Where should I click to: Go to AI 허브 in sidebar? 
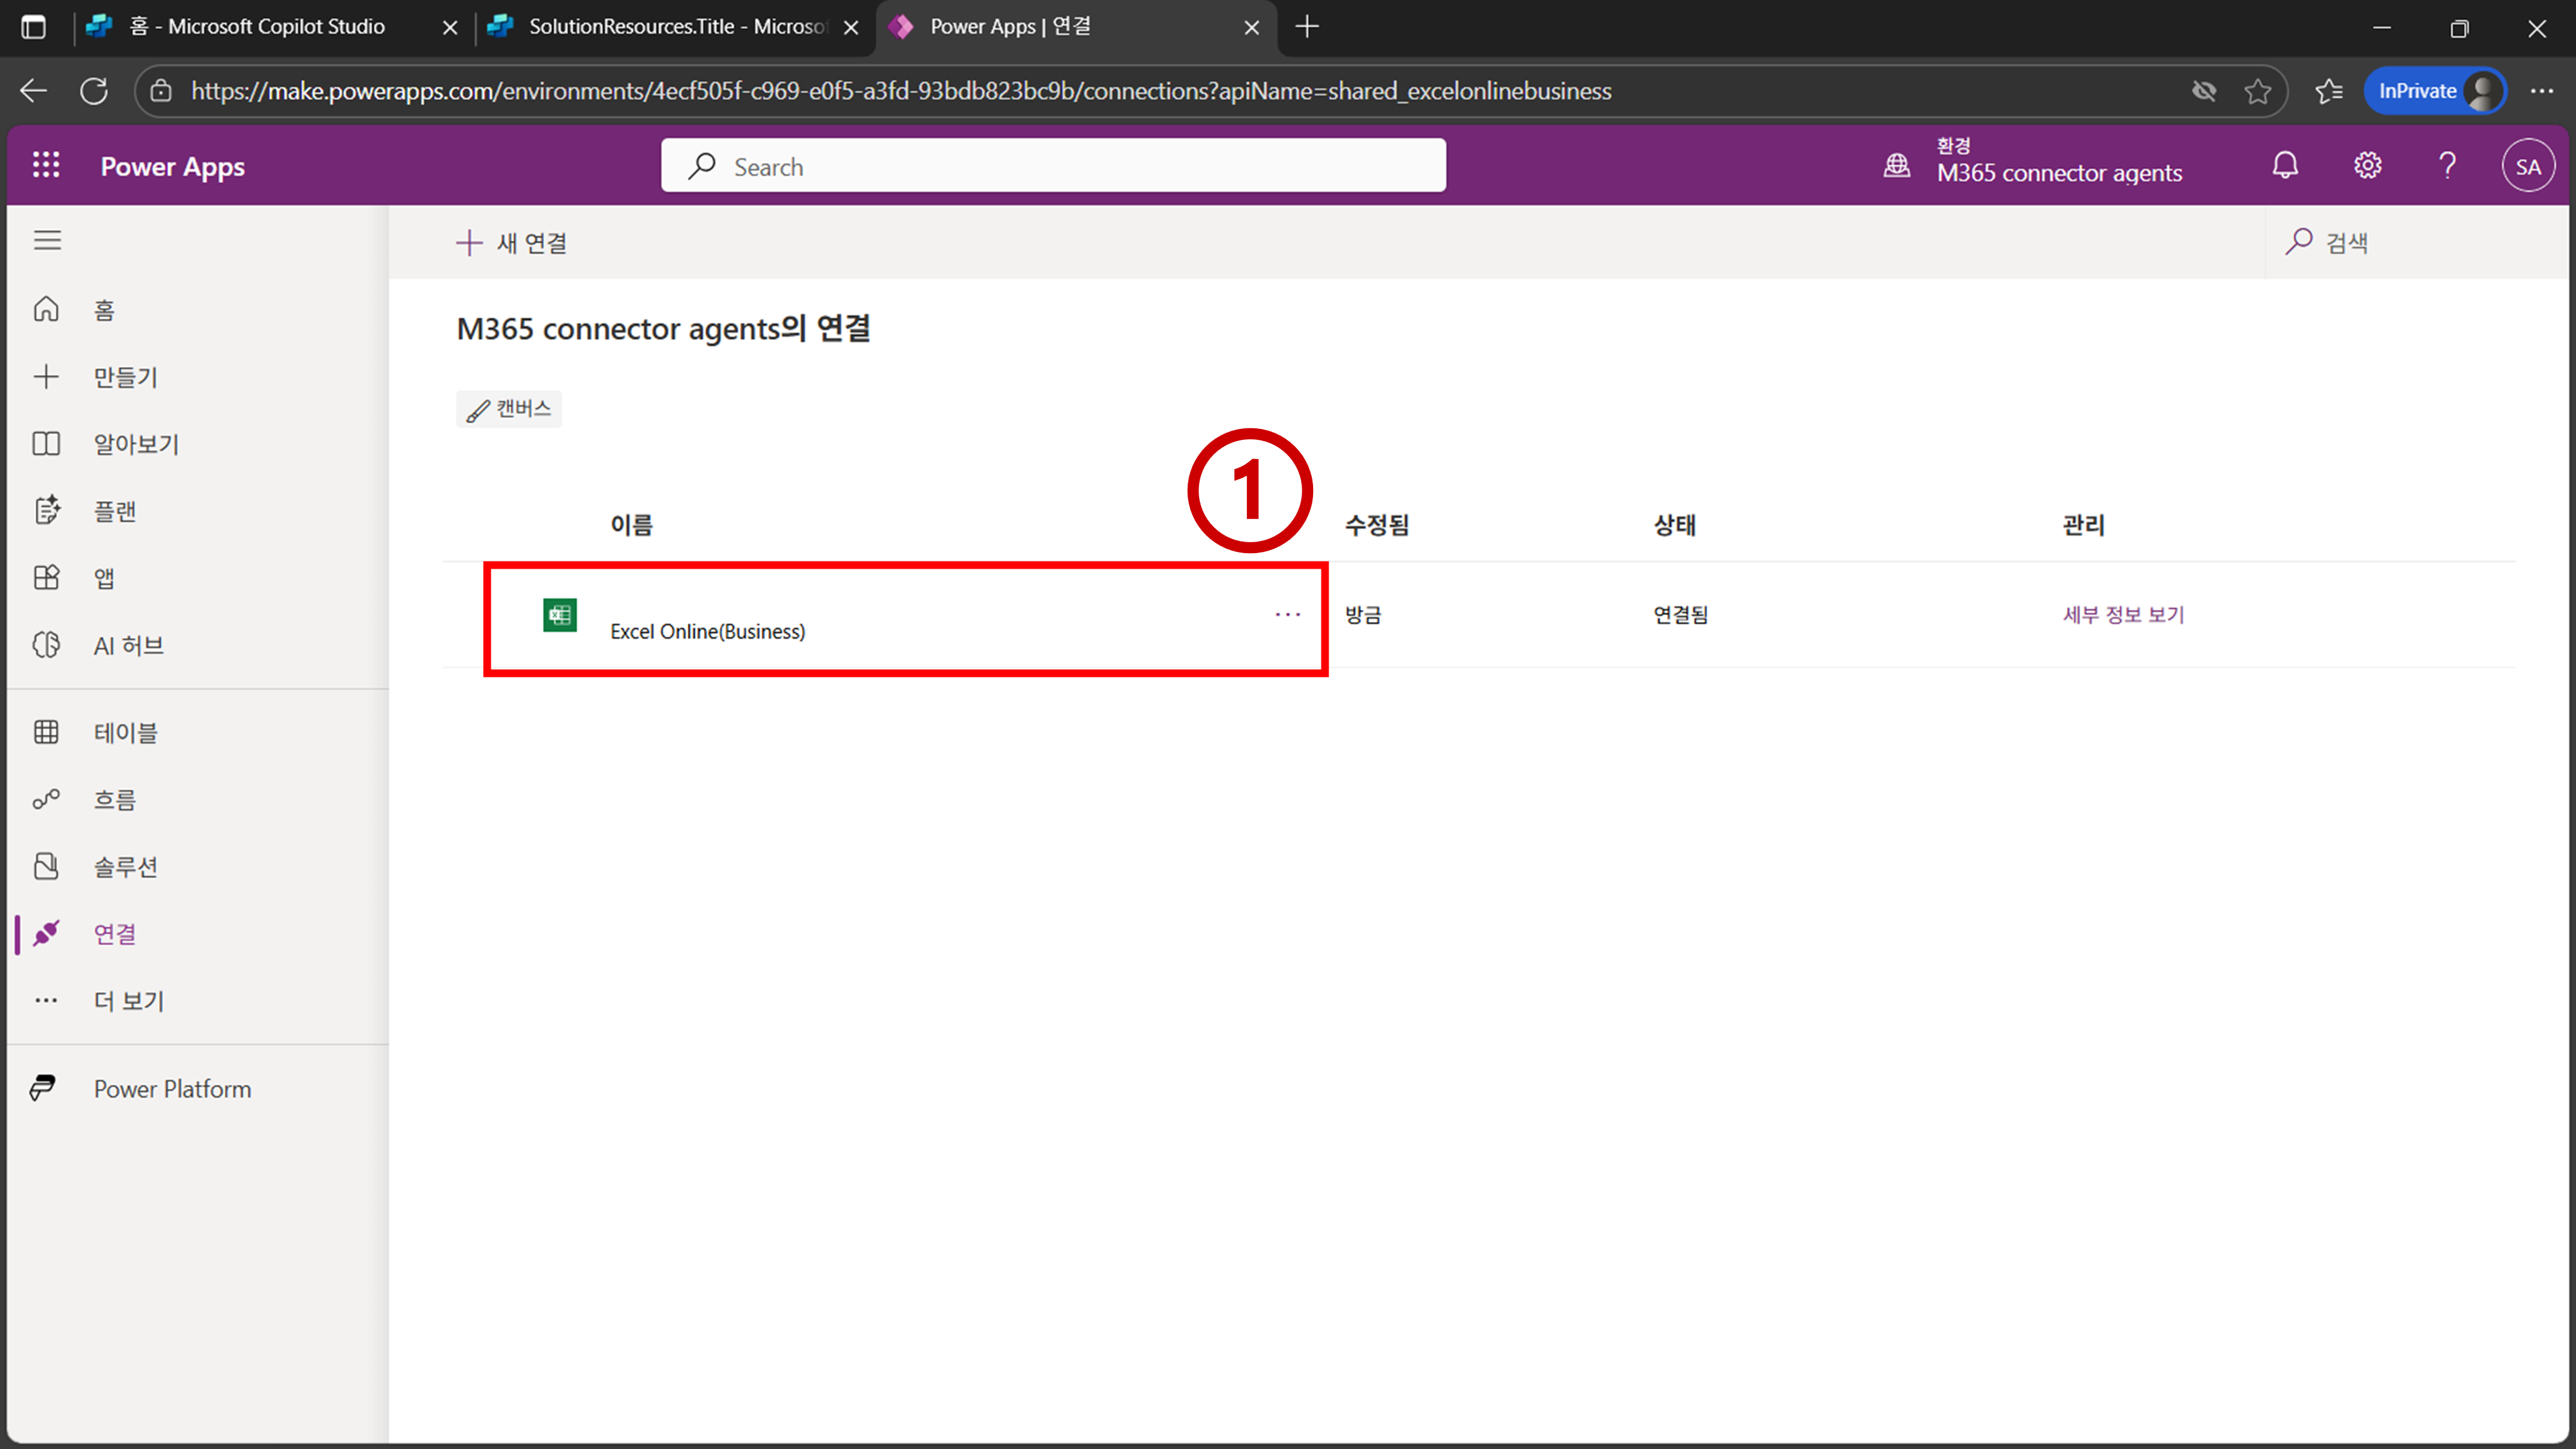coord(128,646)
